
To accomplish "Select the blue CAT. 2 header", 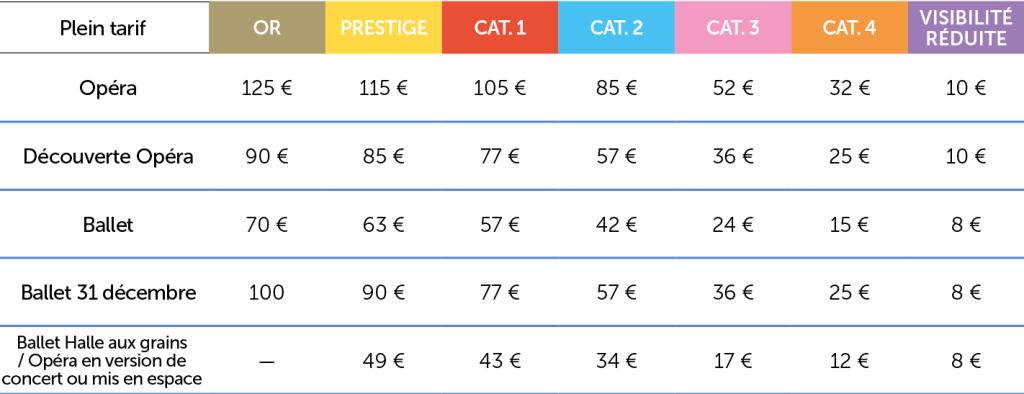I will pos(616,27).
